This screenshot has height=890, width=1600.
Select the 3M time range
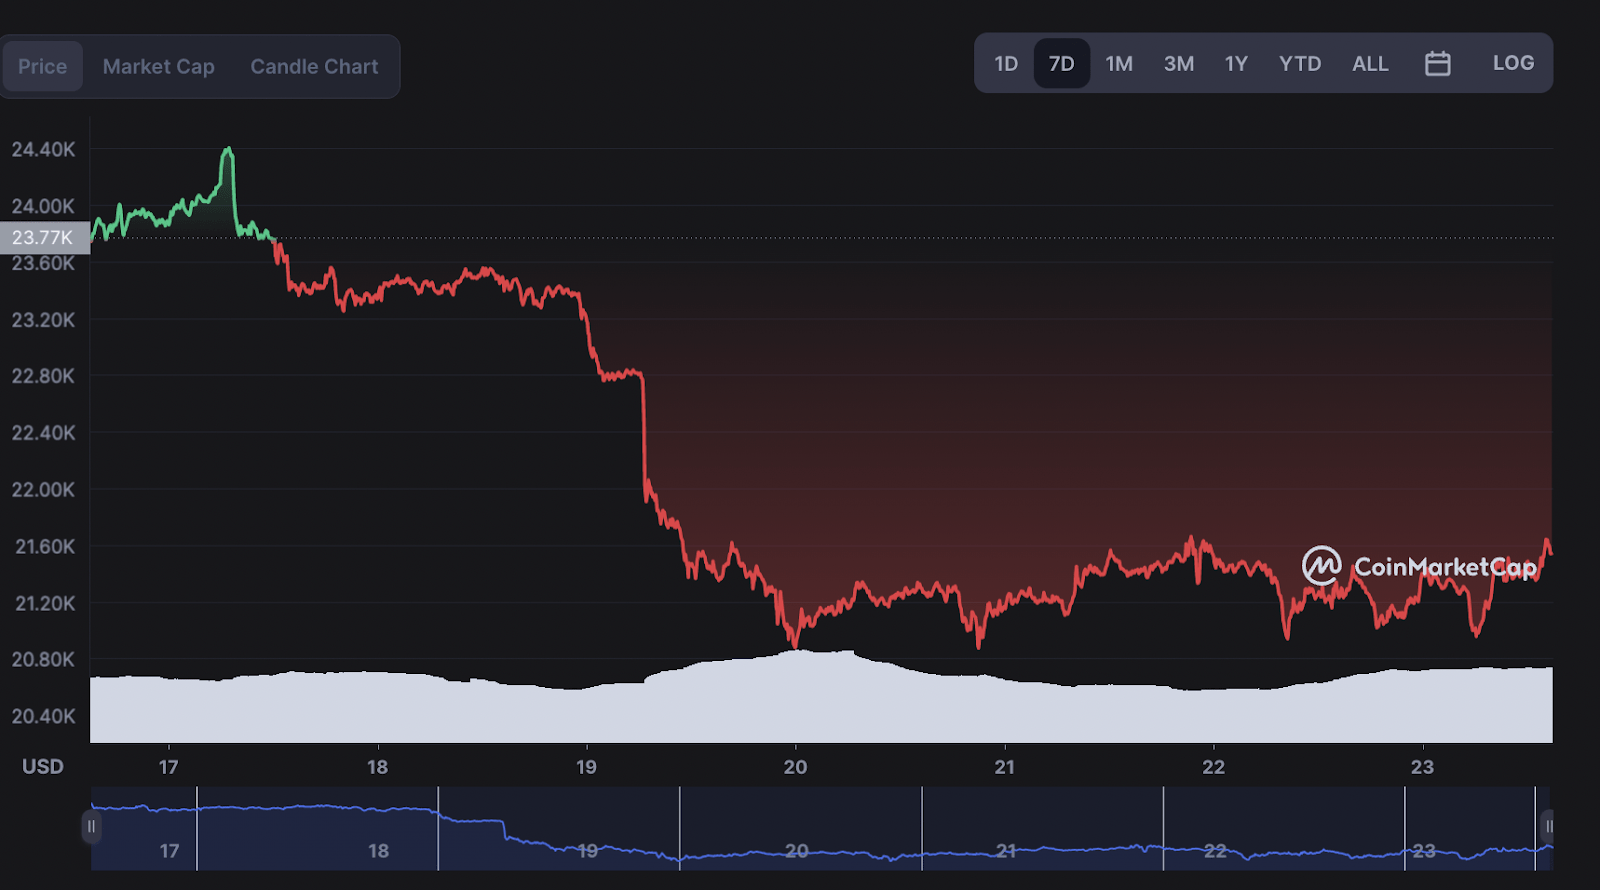pyautogui.click(x=1179, y=64)
